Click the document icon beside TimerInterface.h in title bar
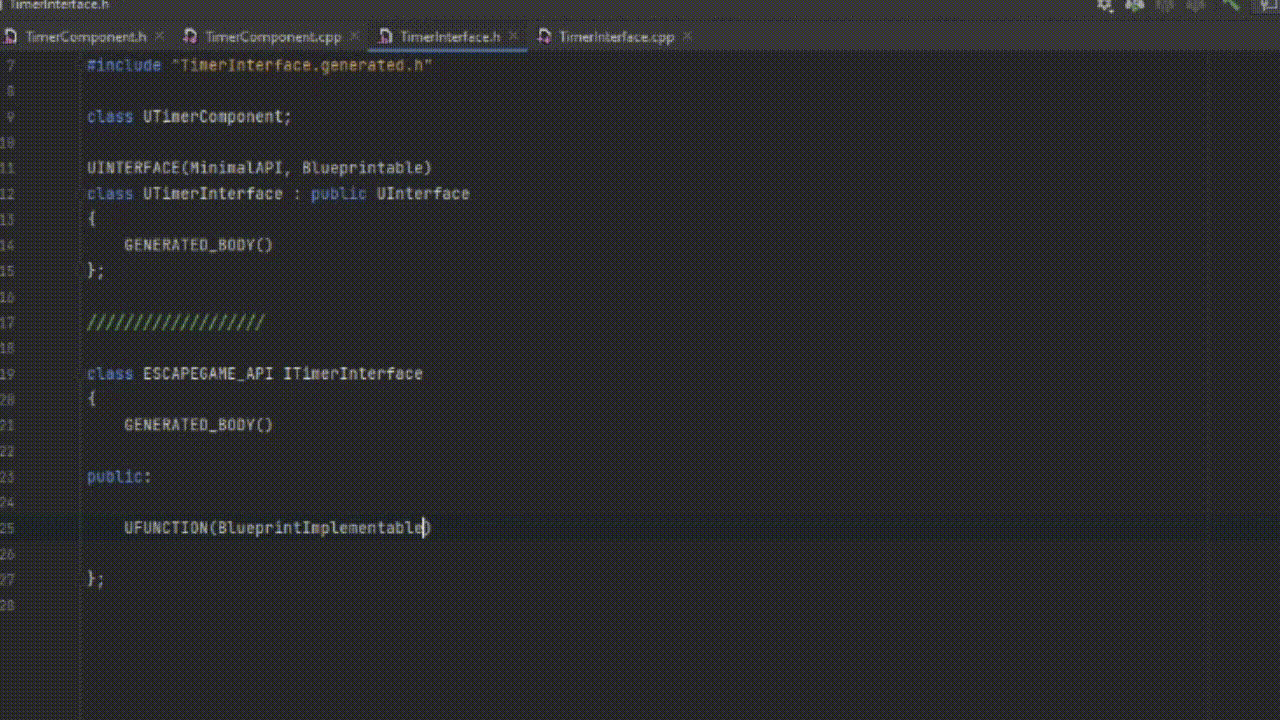The width and height of the screenshot is (1280, 720). point(5,5)
